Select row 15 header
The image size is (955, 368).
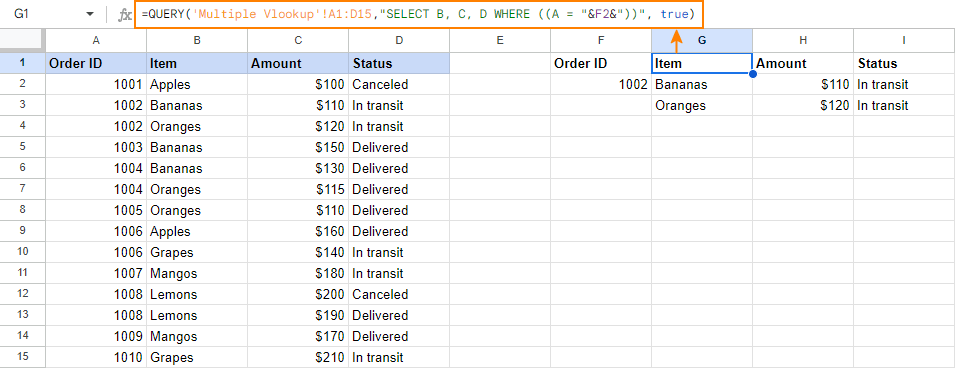[23, 357]
